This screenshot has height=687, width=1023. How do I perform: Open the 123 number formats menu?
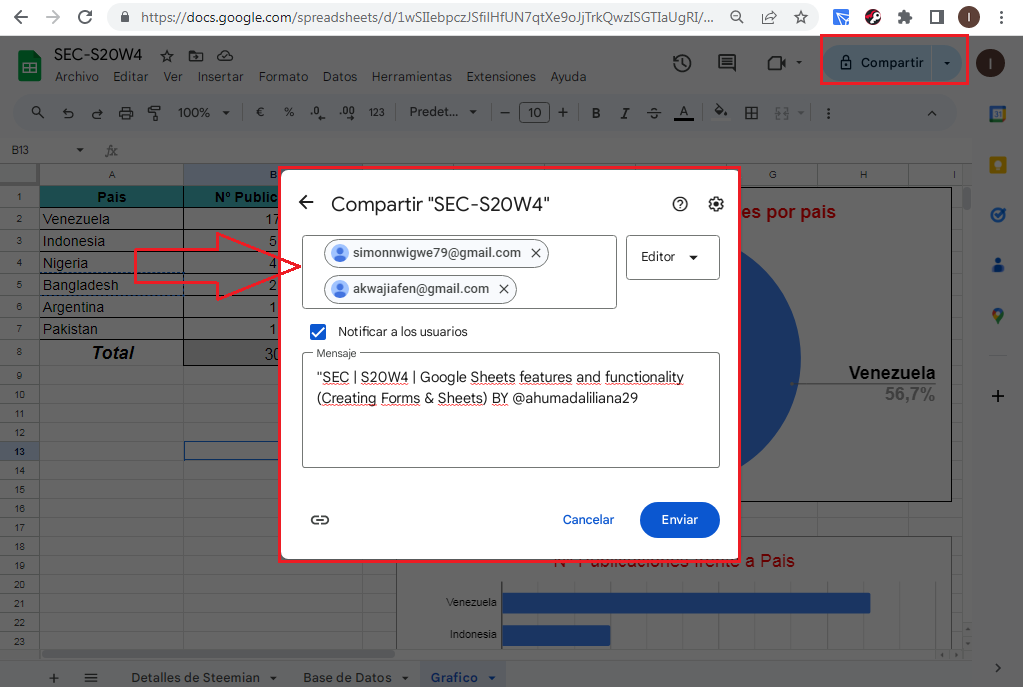[x=376, y=112]
